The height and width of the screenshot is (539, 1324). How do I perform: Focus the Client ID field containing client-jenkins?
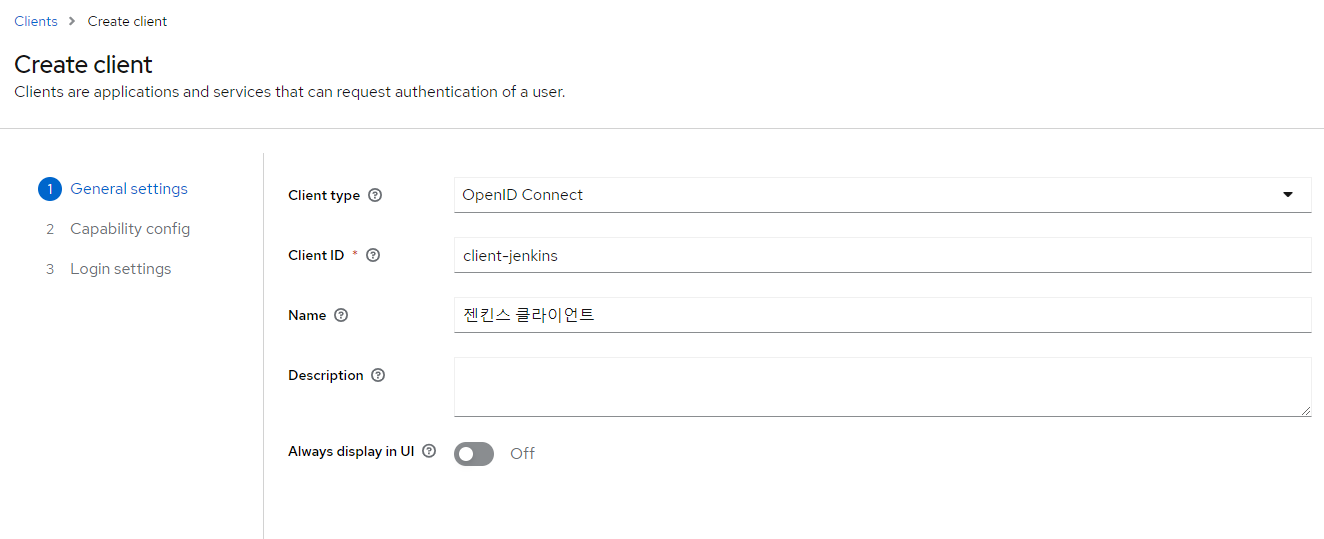tap(882, 255)
